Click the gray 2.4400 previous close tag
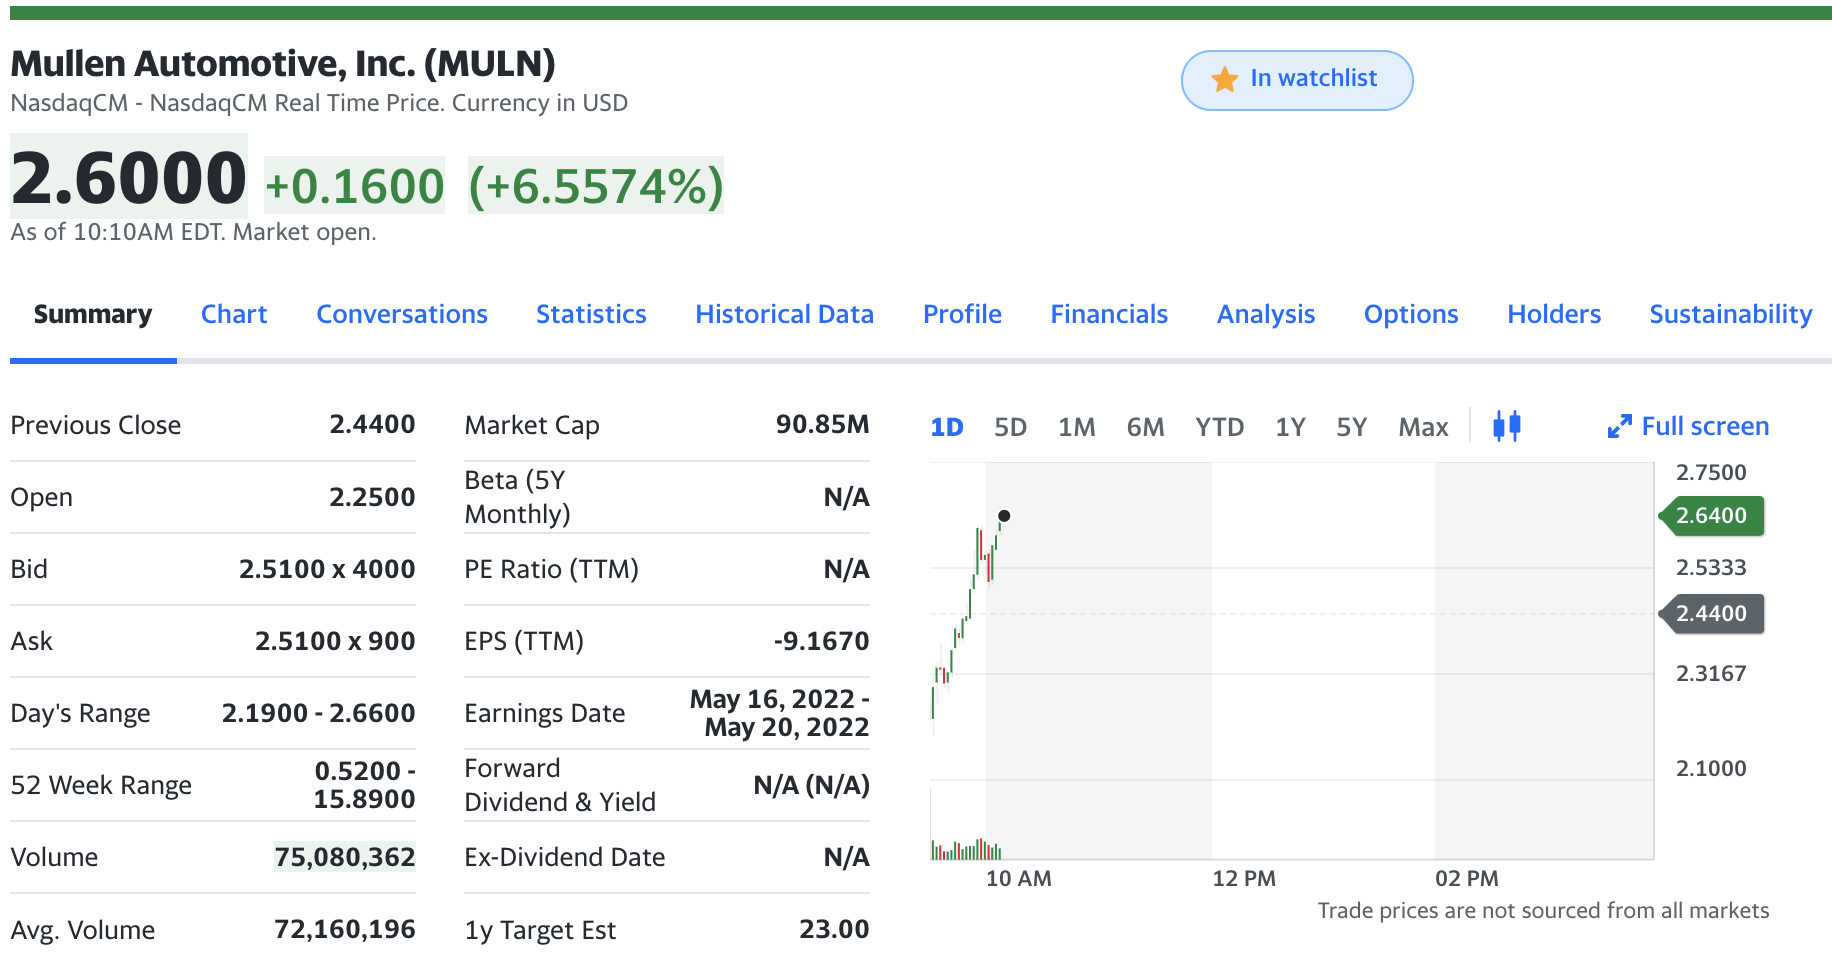This screenshot has width=1832, height=964. pos(1711,614)
